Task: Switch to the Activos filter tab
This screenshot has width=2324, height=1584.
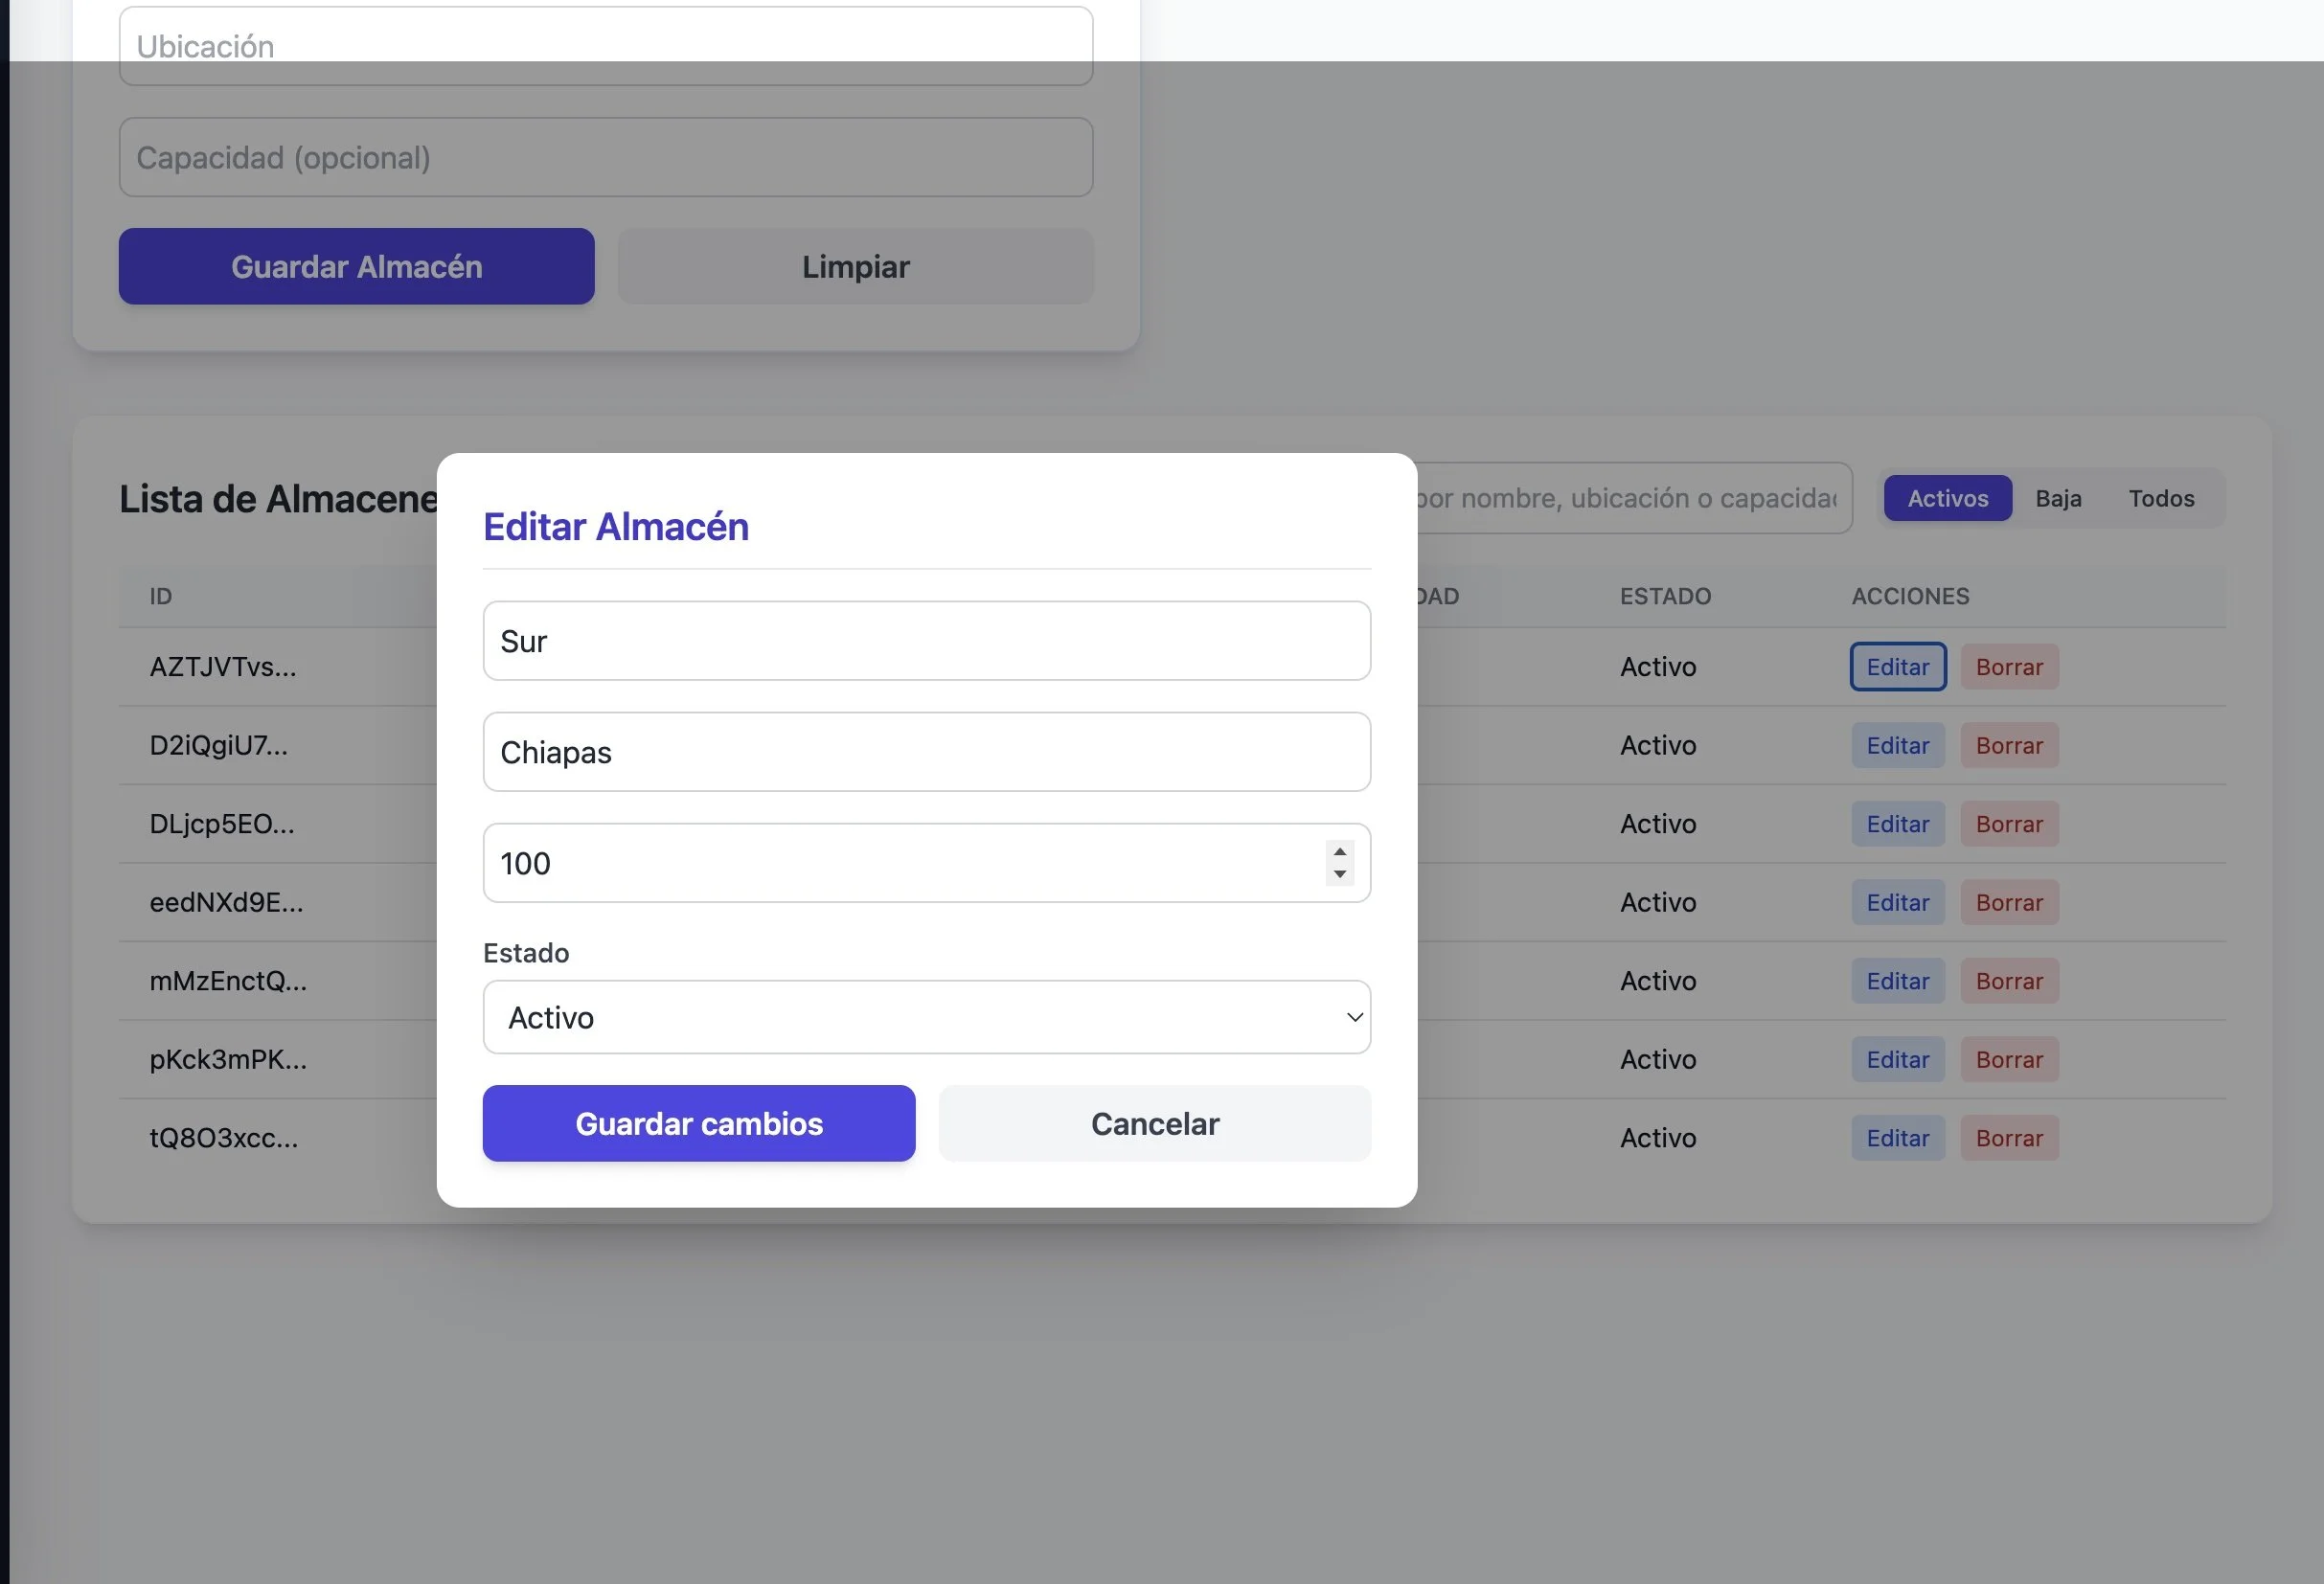Action: (x=1947, y=498)
